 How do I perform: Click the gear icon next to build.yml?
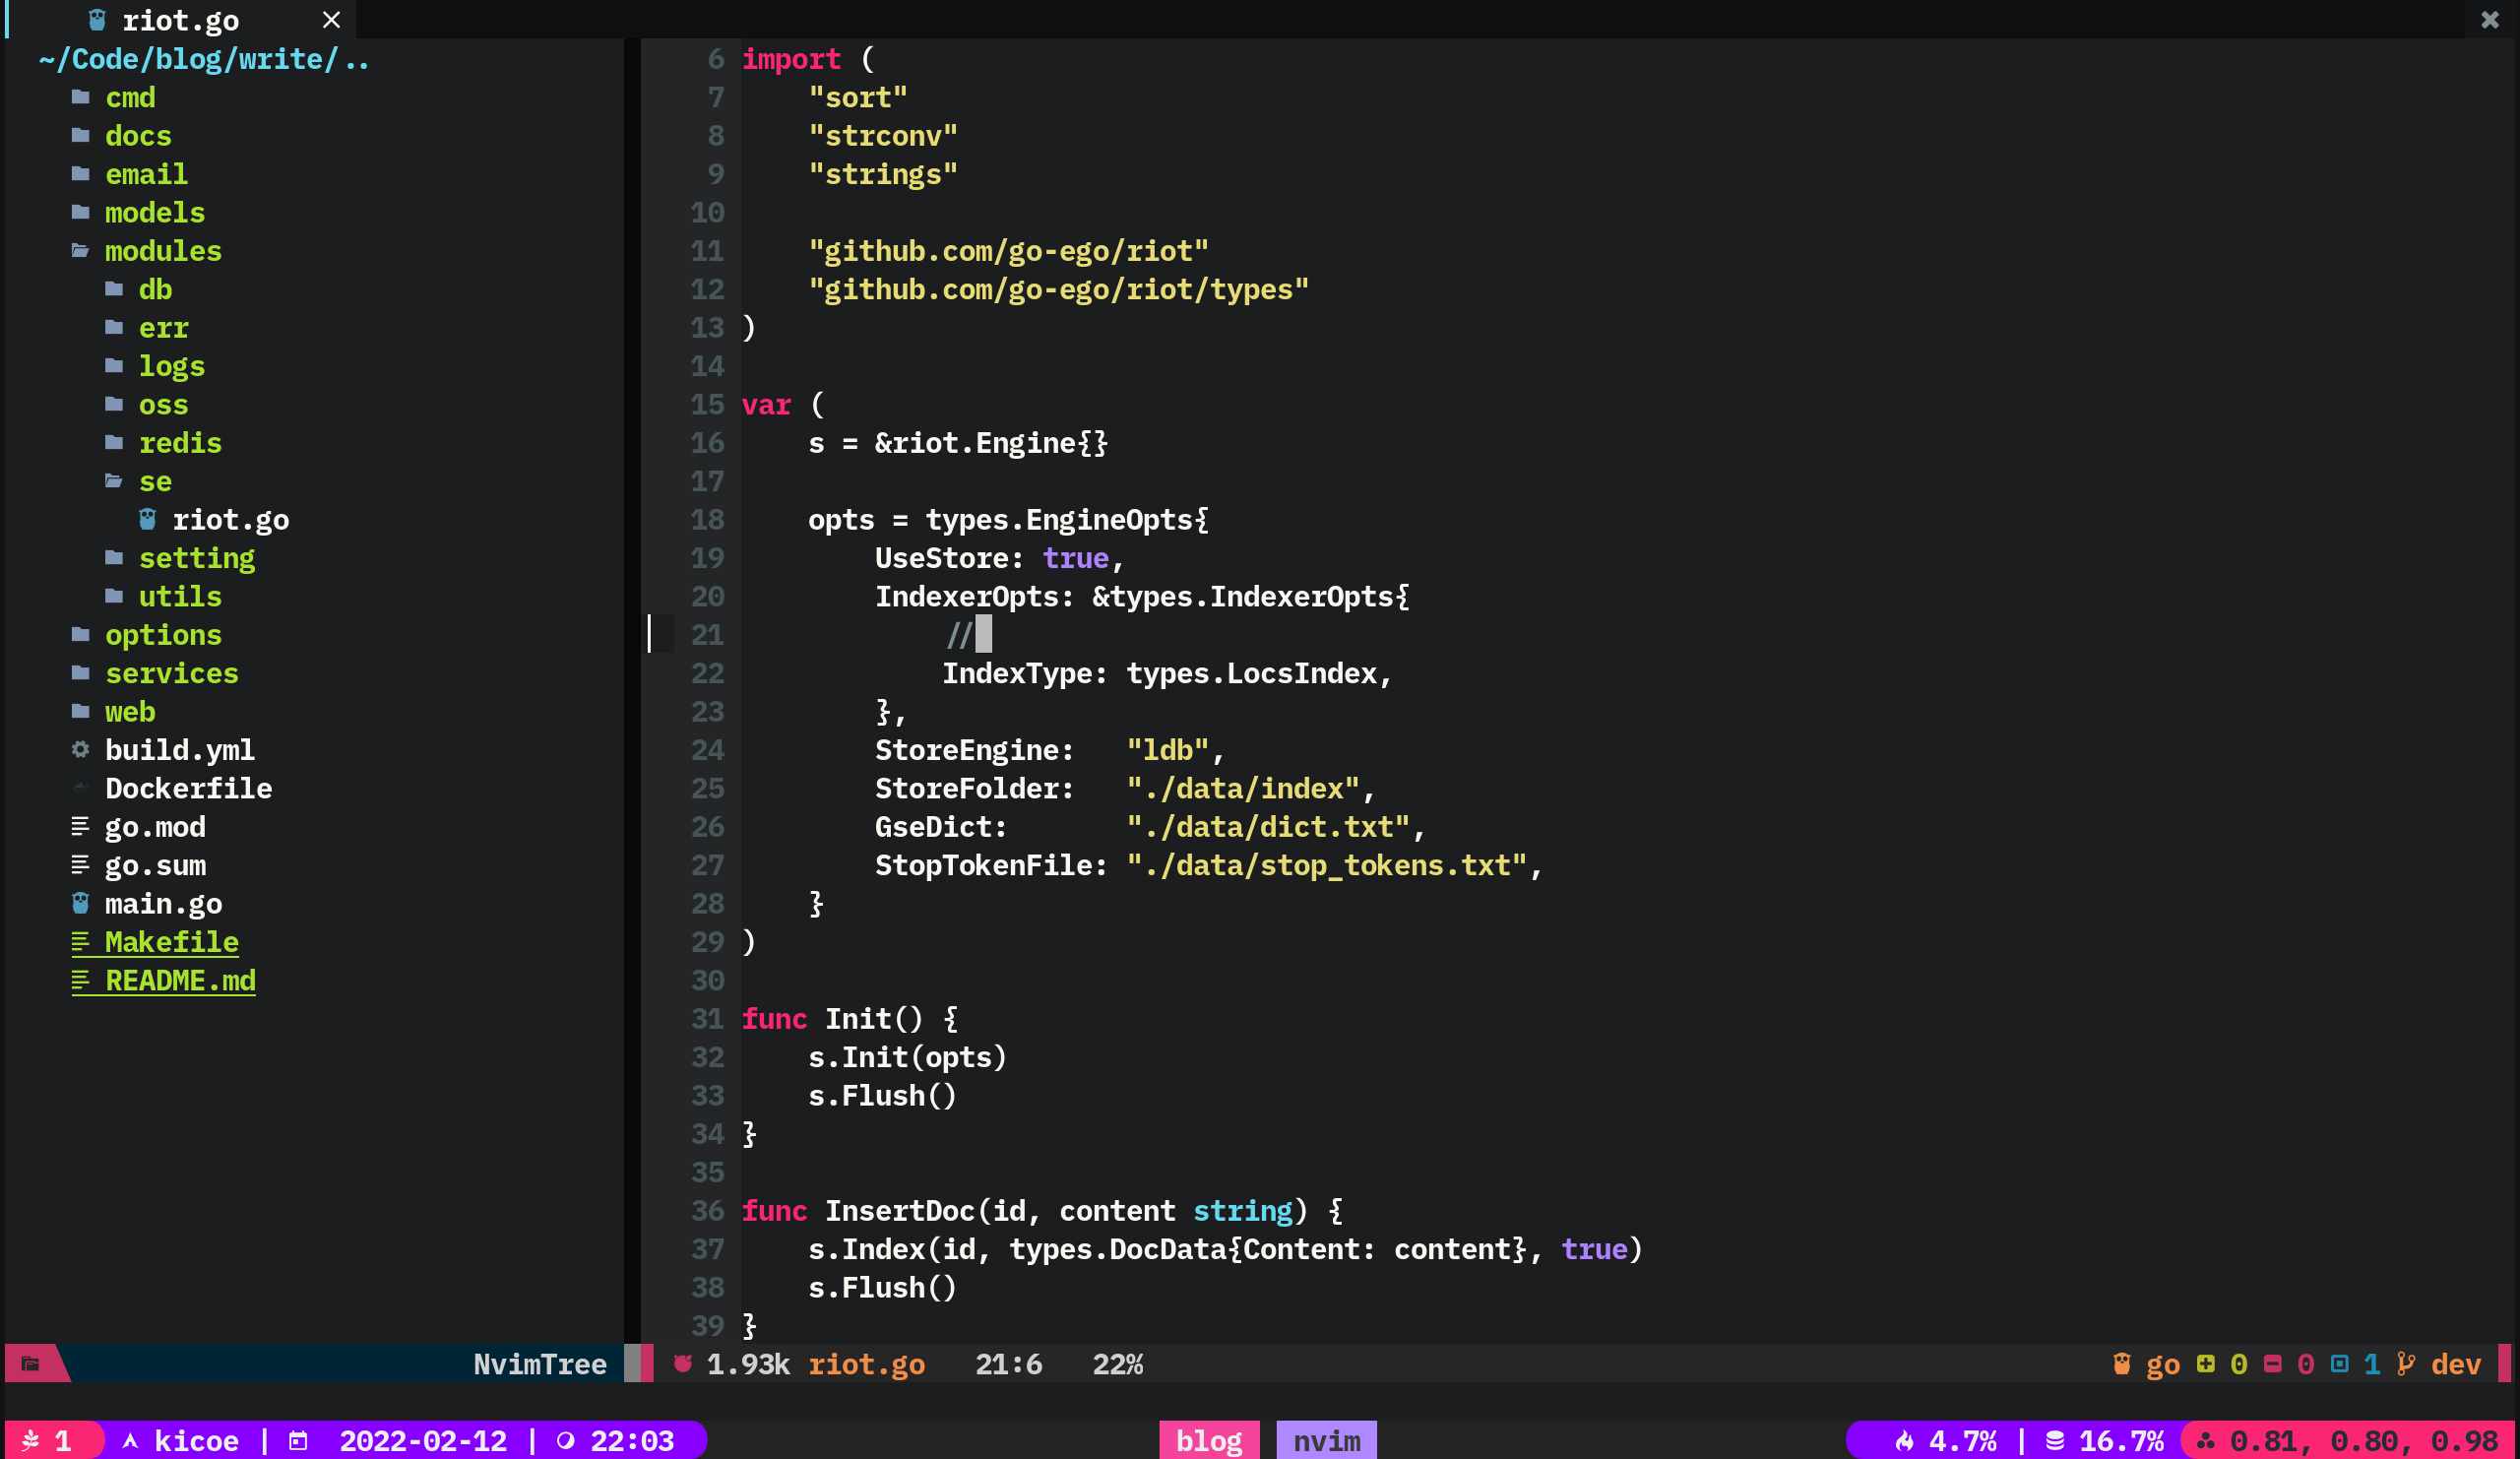coord(81,749)
